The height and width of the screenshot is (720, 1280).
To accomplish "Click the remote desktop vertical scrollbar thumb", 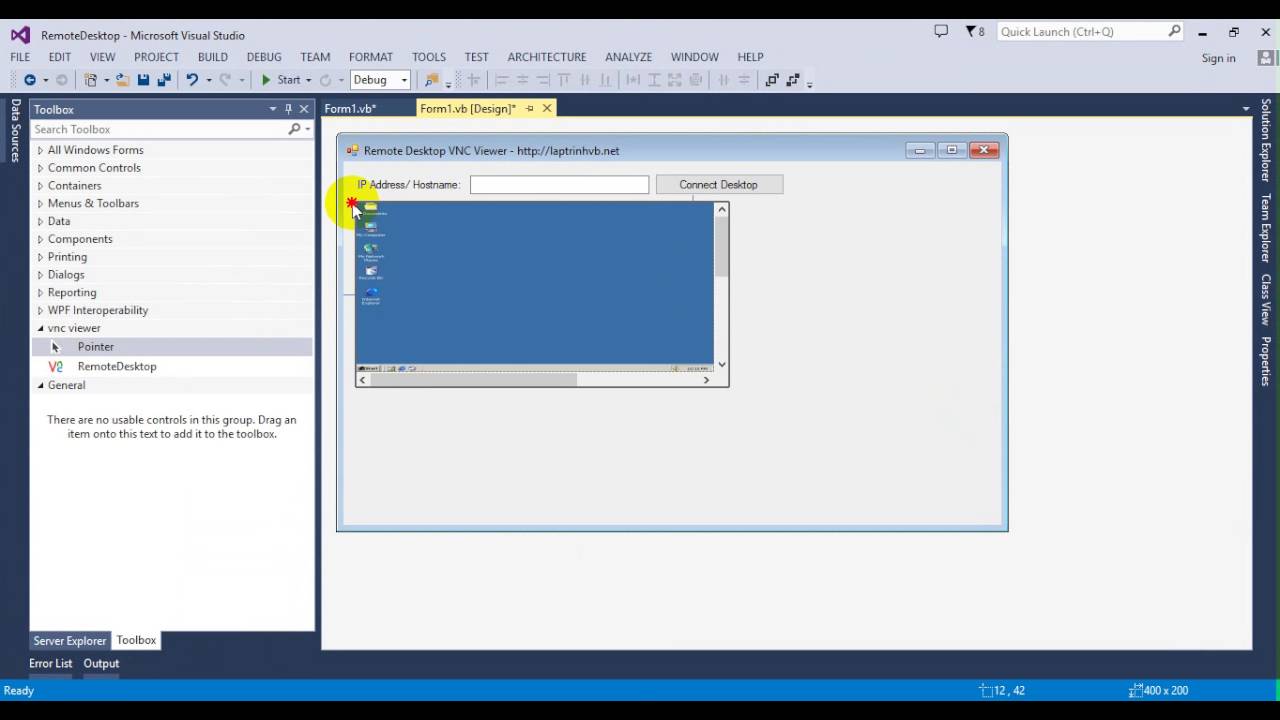I will coord(722,247).
